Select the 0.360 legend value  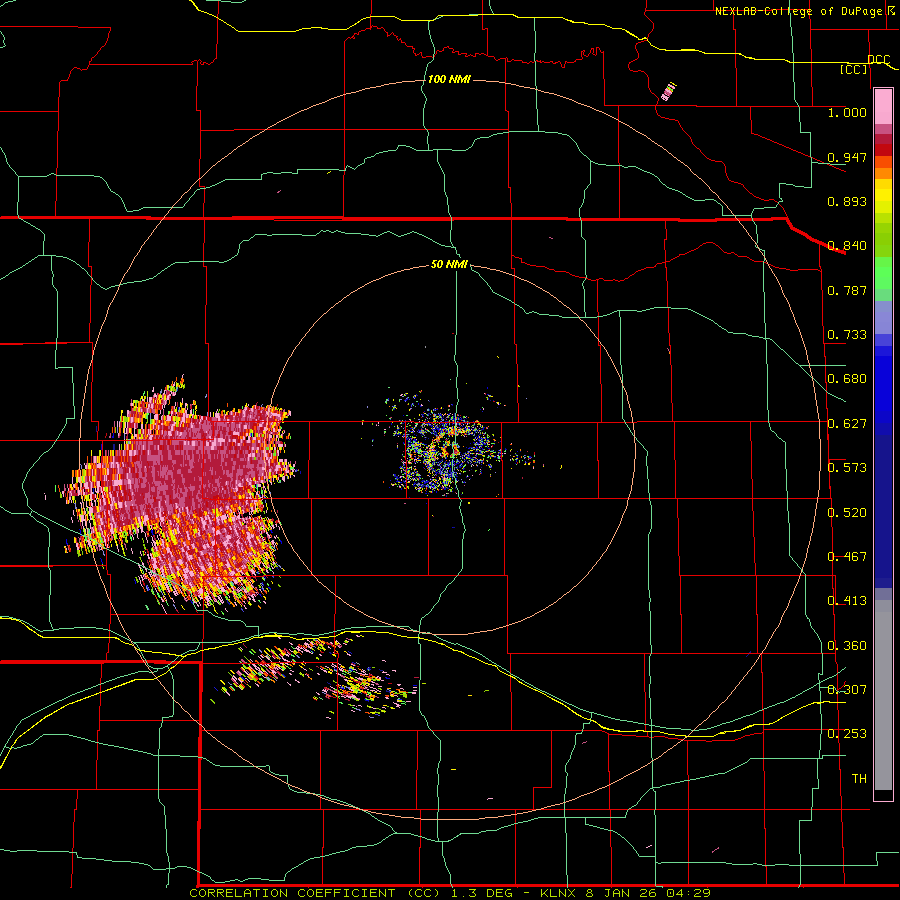(847, 645)
